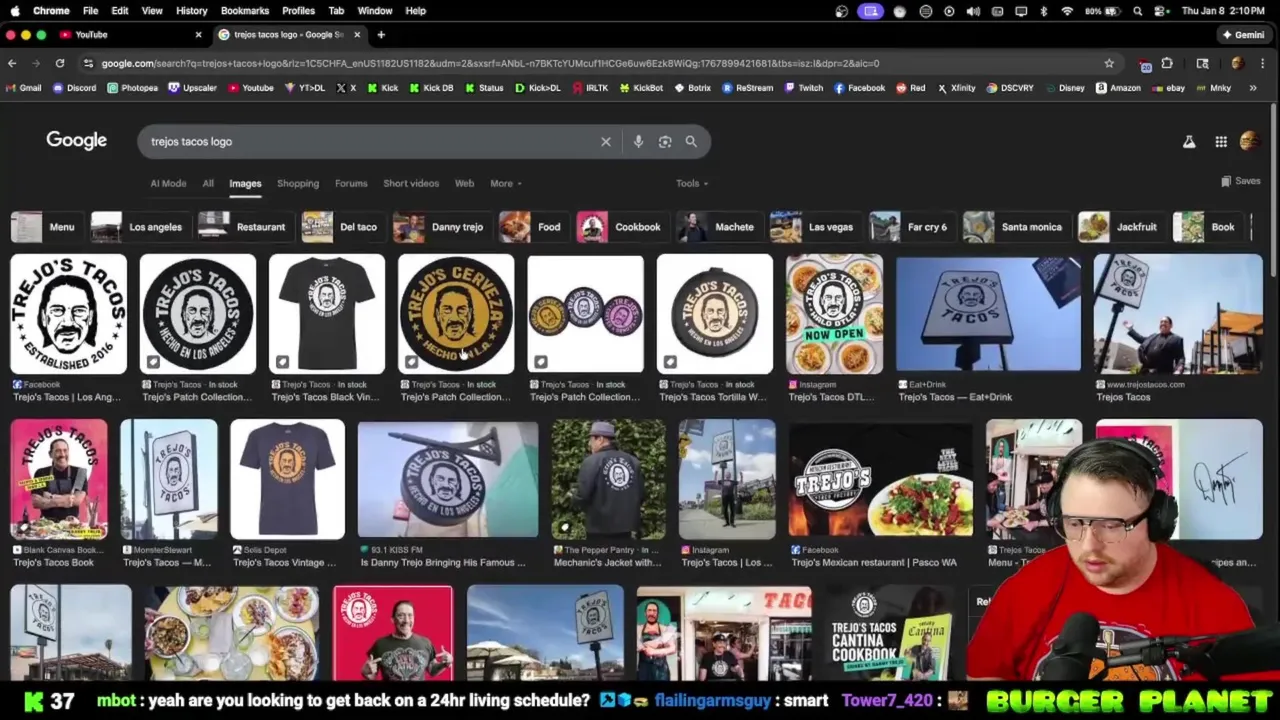Viewport: 1280px width, 720px height.
Task: Open the Trejo's Cerveza gold patch image
Action: click(456, 314)
